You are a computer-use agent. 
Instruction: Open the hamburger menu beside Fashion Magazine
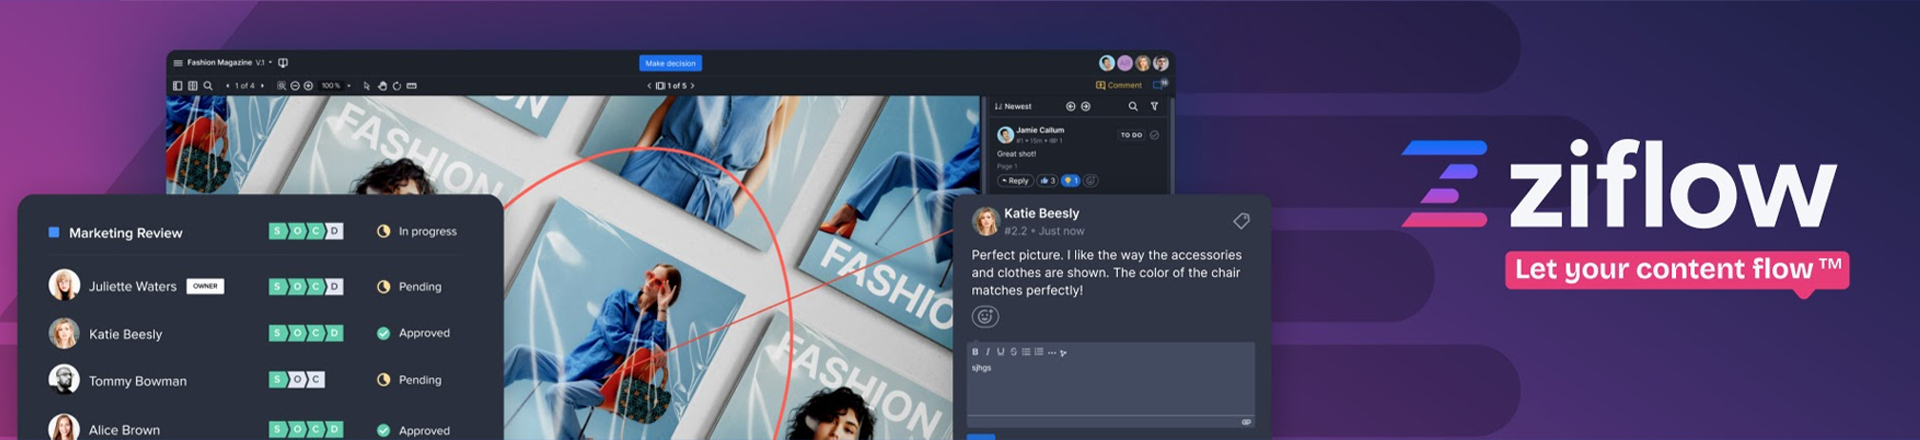point(178,63)
